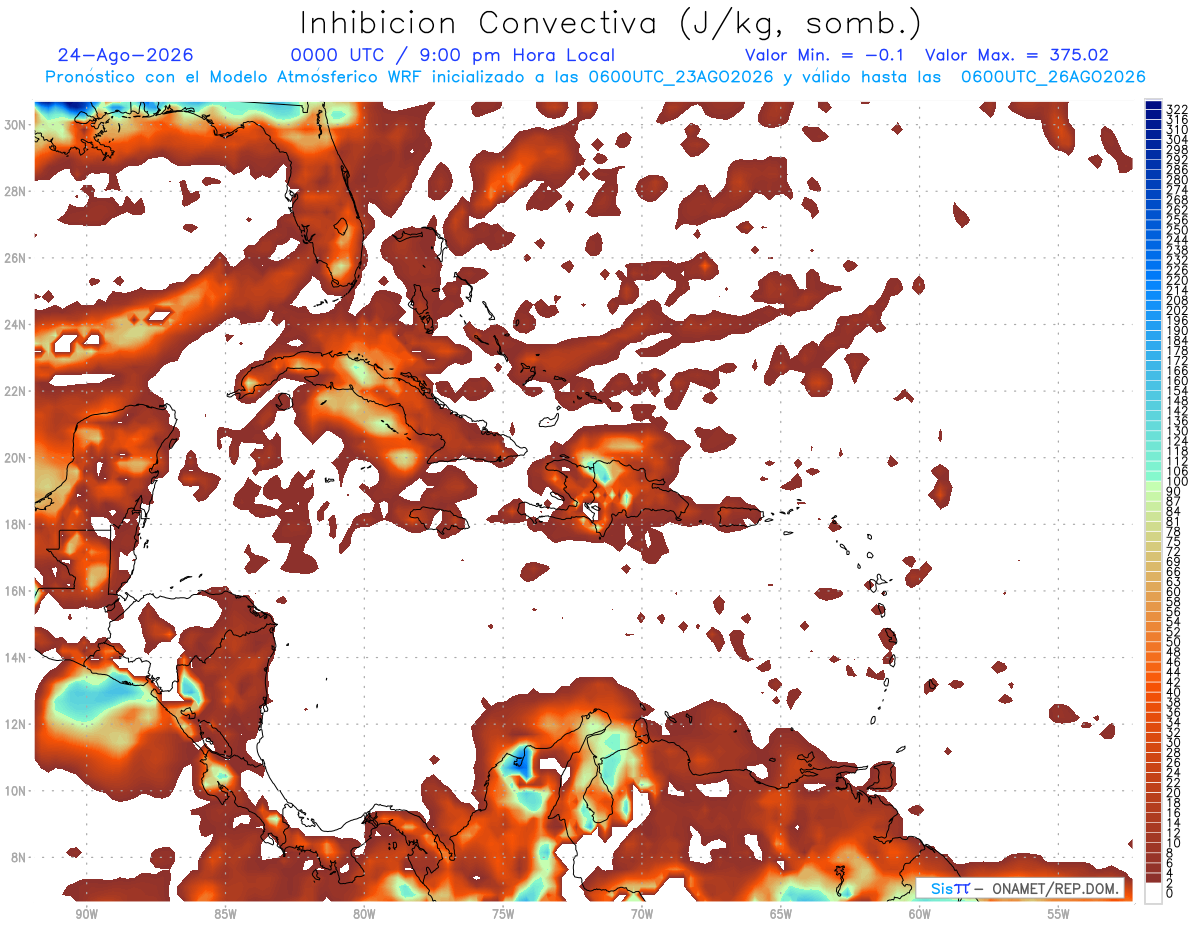Click the date label "24-Ago-2026"
This screenshot has height=927, width=1200.
[x=126, y=55]
